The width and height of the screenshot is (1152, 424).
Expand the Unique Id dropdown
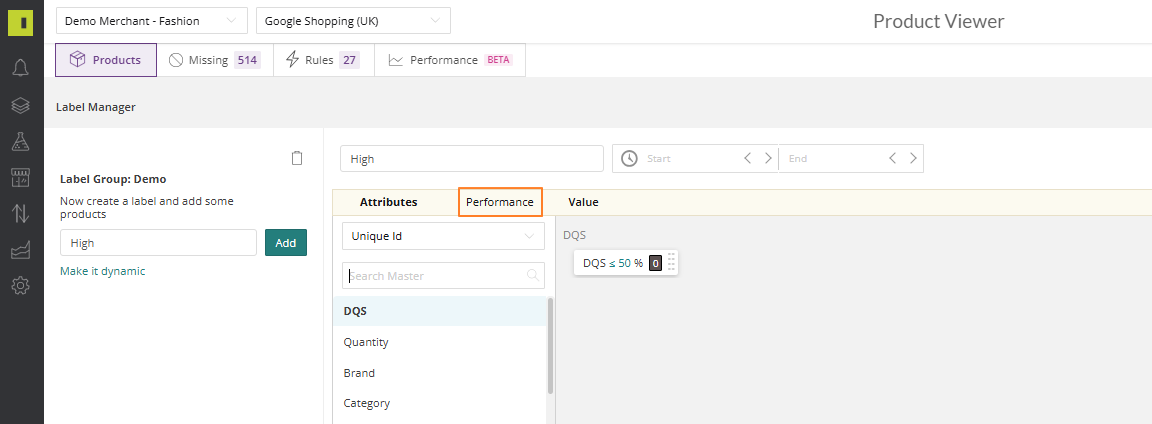tap(443, 237)
